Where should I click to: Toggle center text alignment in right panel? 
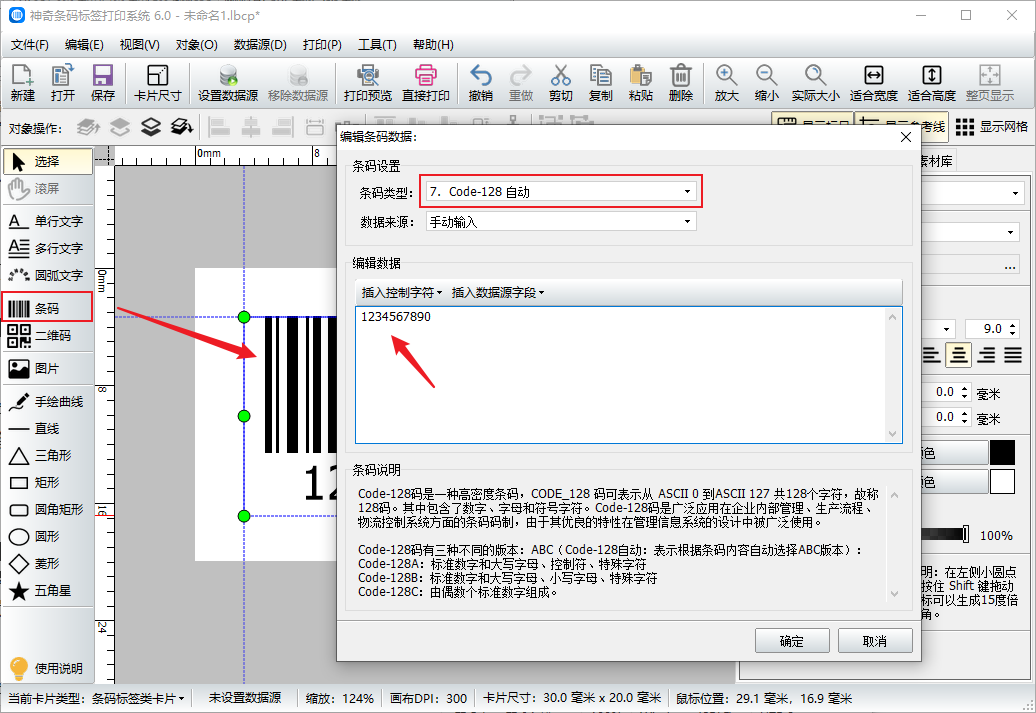[x=958, y=356]
